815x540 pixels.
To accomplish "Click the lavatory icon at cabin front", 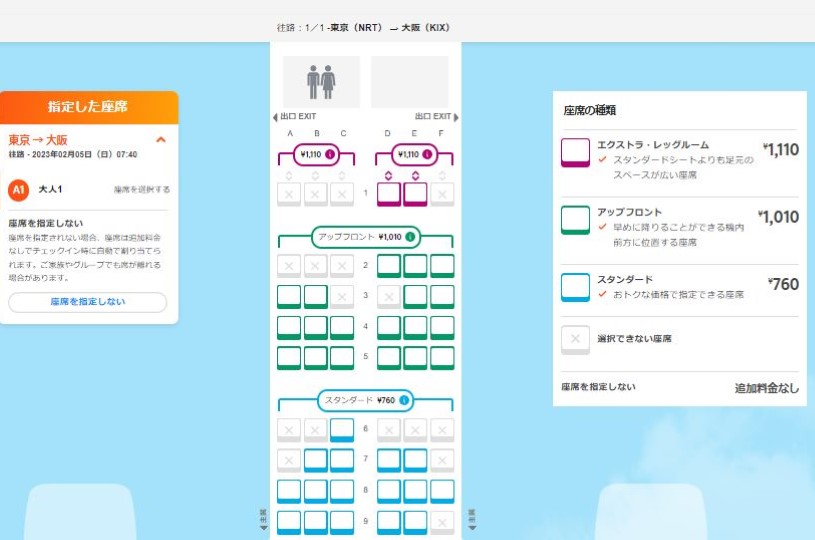I will [x=321, y=82].
